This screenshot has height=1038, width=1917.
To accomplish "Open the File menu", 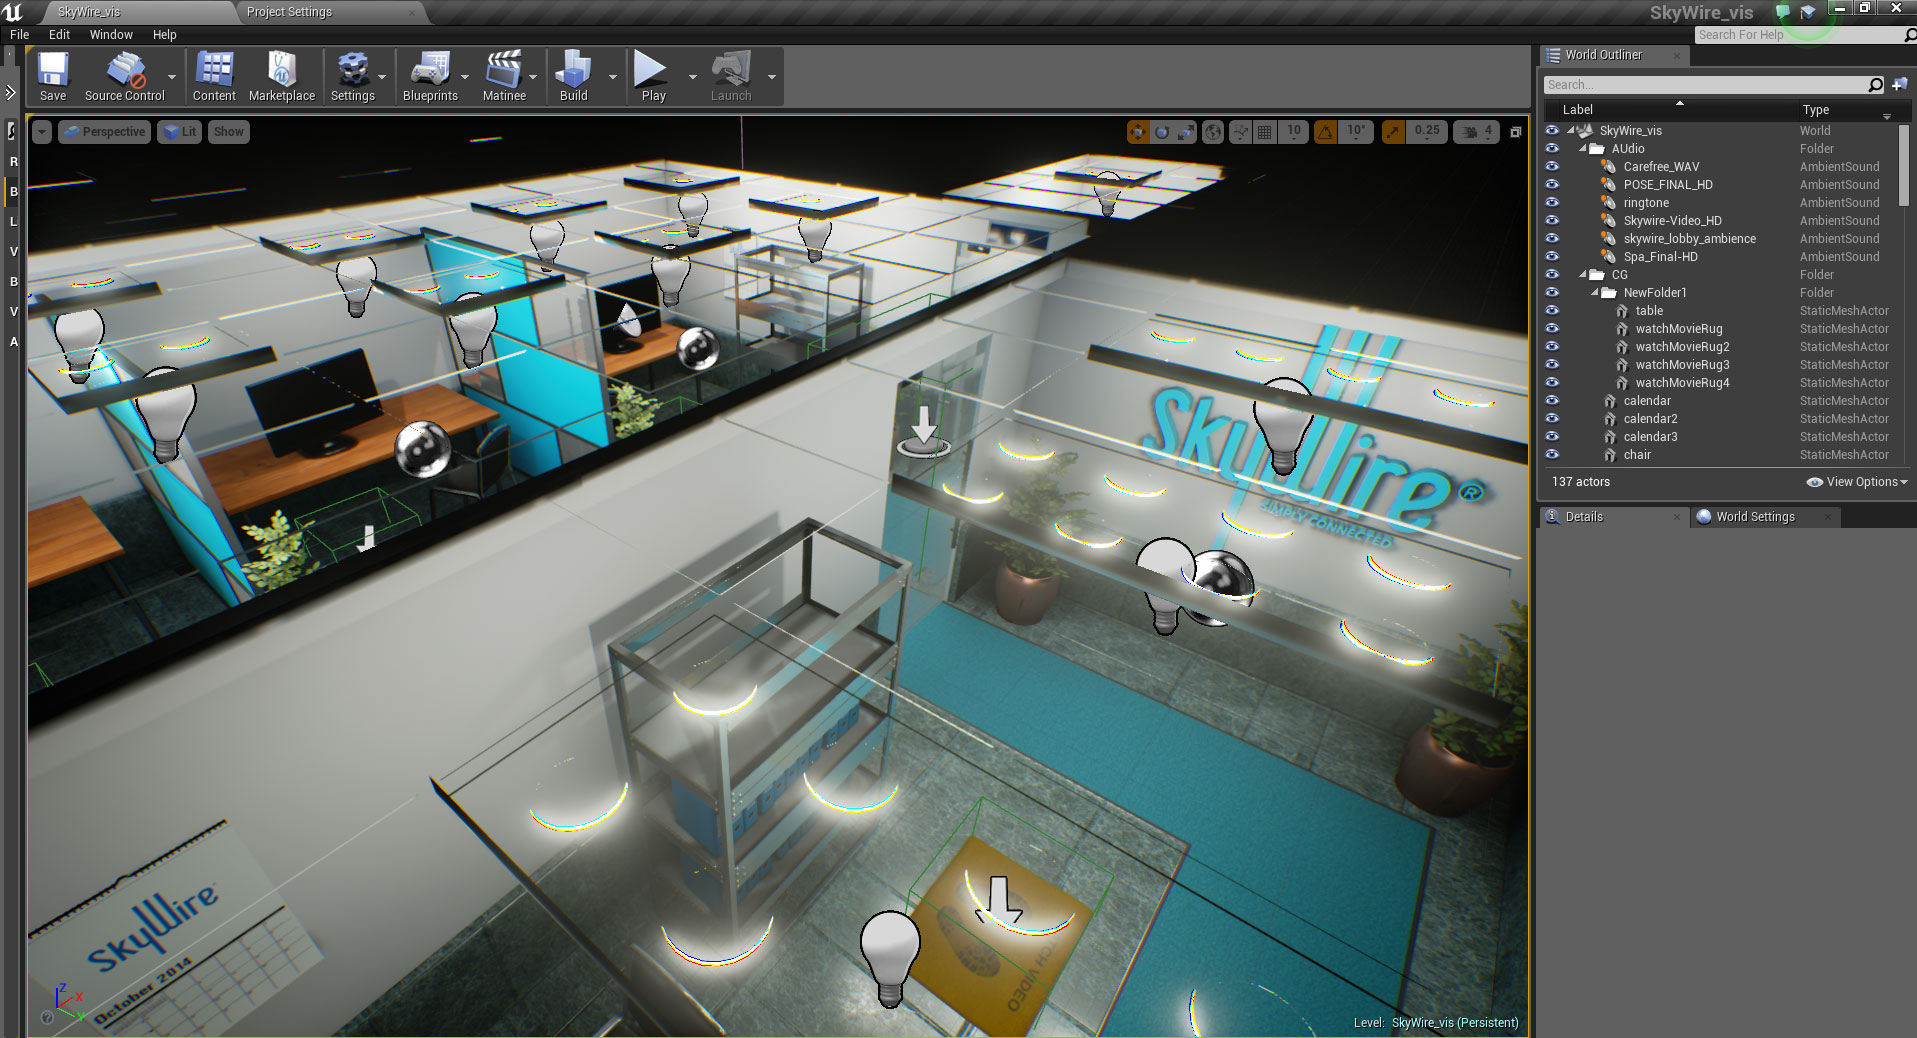I will coord(20,35).
